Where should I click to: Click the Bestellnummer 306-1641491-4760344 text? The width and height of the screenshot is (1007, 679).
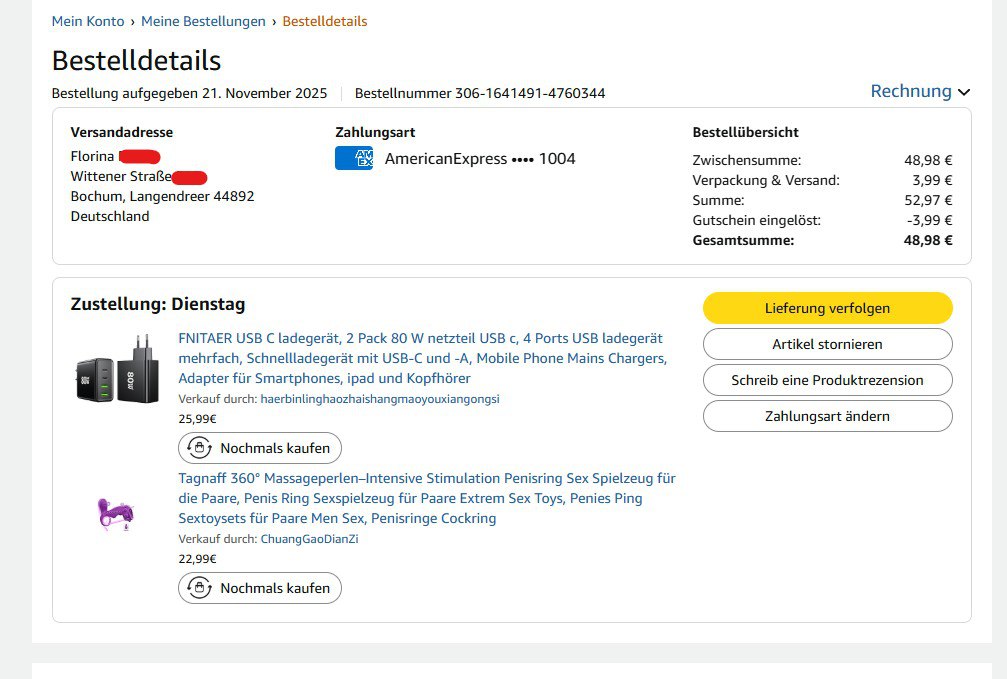(x=479, y=93)
